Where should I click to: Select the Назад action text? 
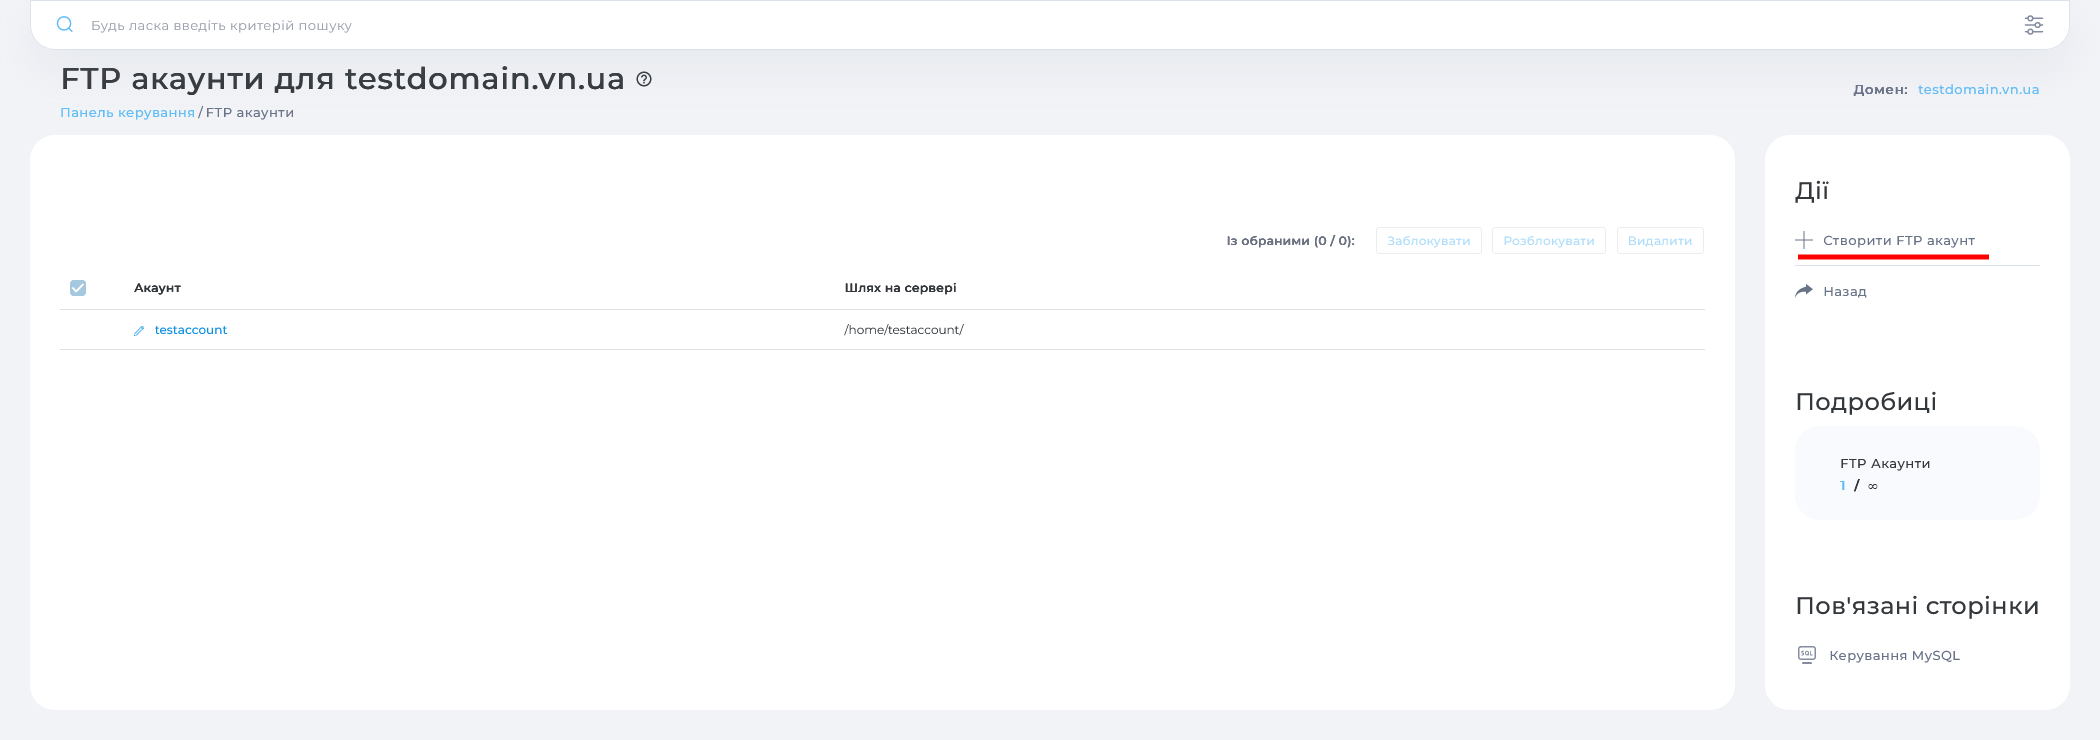click(x=1844, y=292)
